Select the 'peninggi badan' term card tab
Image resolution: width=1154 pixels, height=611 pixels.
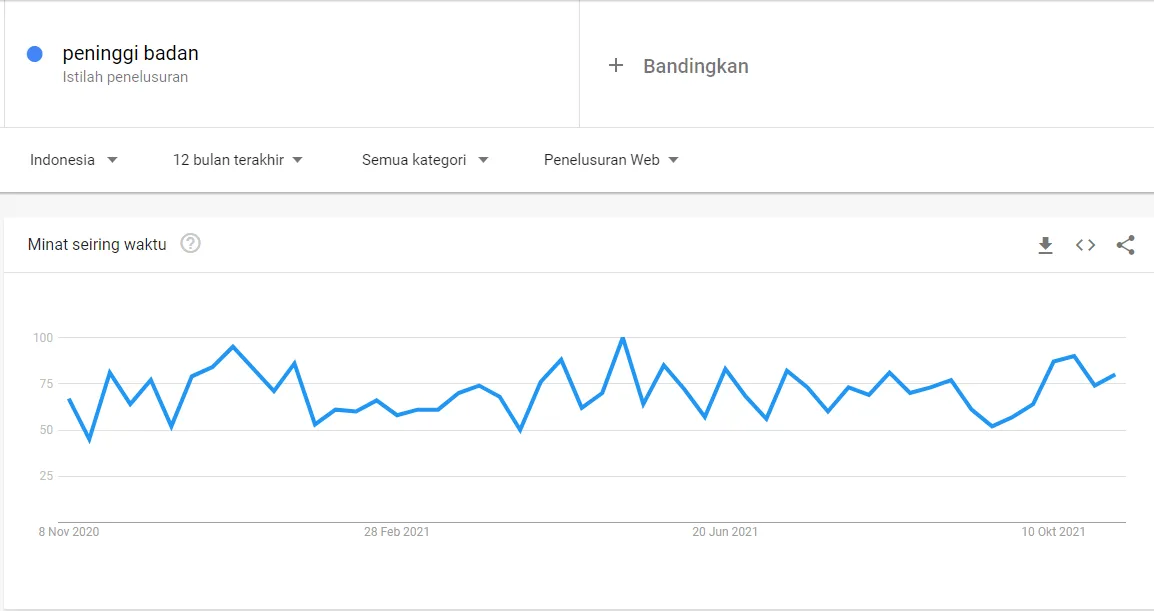[x=290, y=65]
